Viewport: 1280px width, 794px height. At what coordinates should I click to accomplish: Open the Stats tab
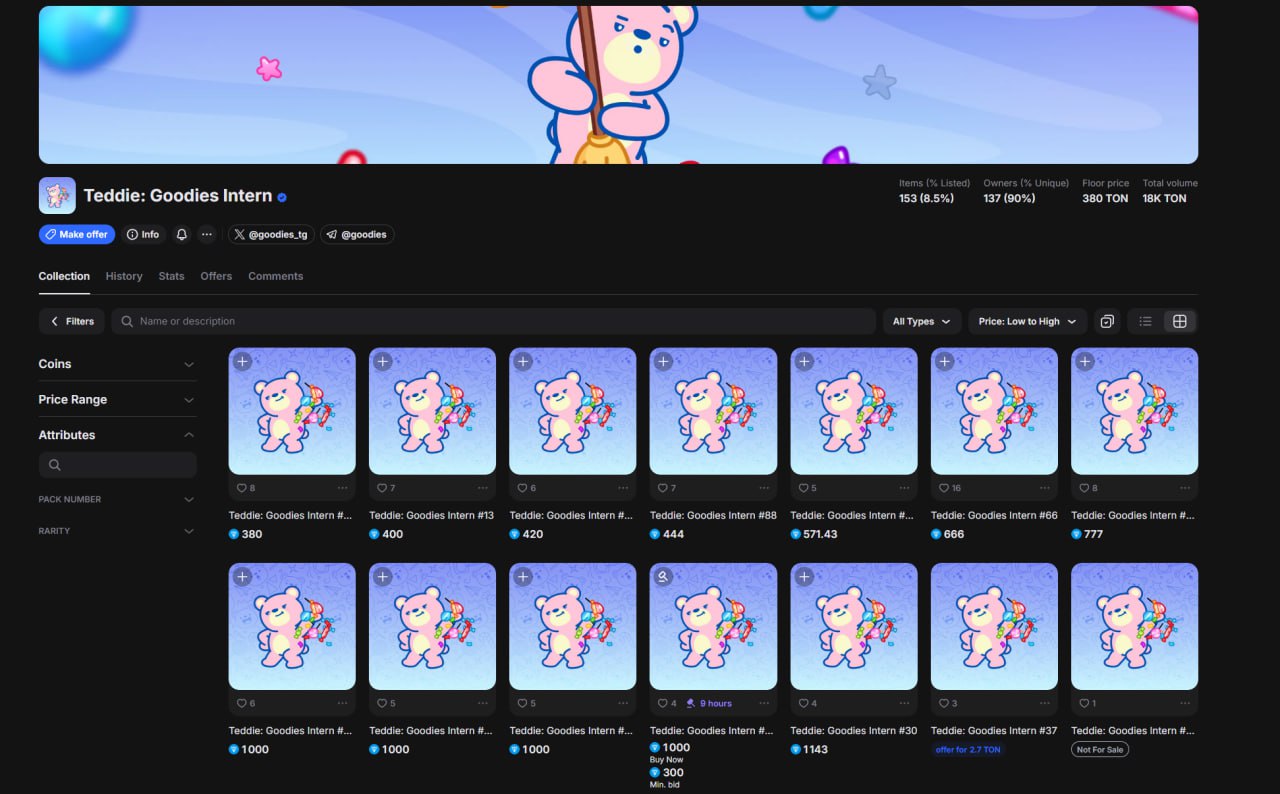pyautogui.click(x=171, y=276)
